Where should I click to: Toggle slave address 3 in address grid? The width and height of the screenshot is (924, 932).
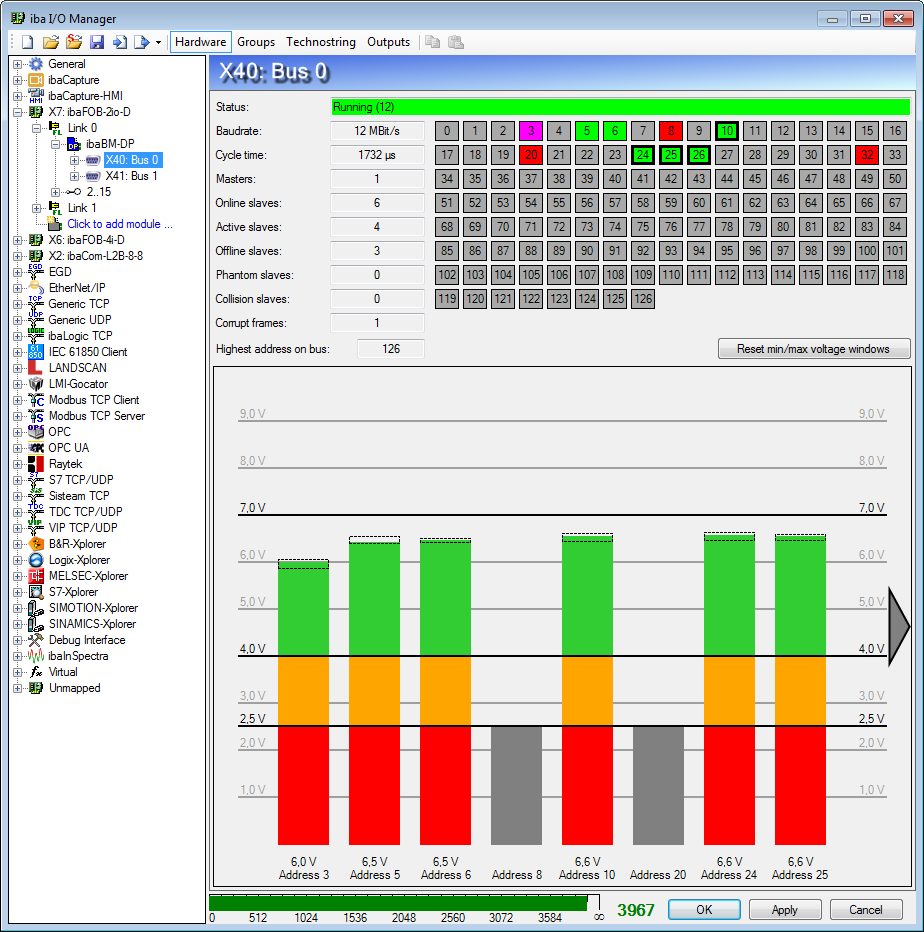(531, 131)
